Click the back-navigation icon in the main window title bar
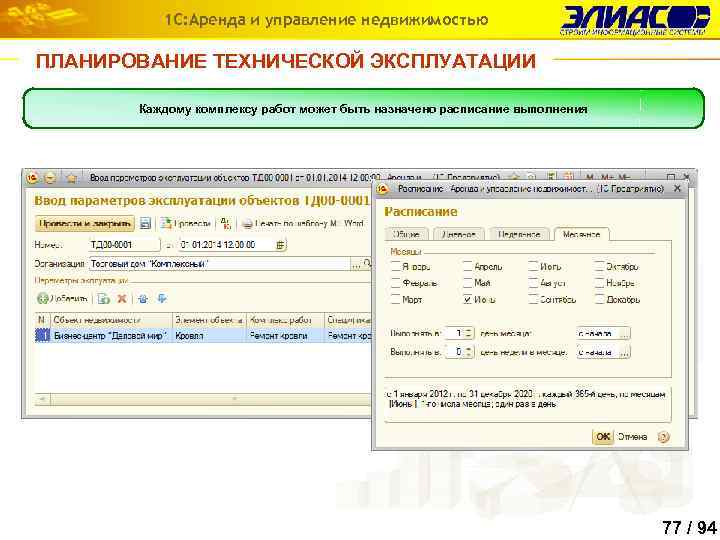This screenshot has height=540, width=720. point(50,178)
